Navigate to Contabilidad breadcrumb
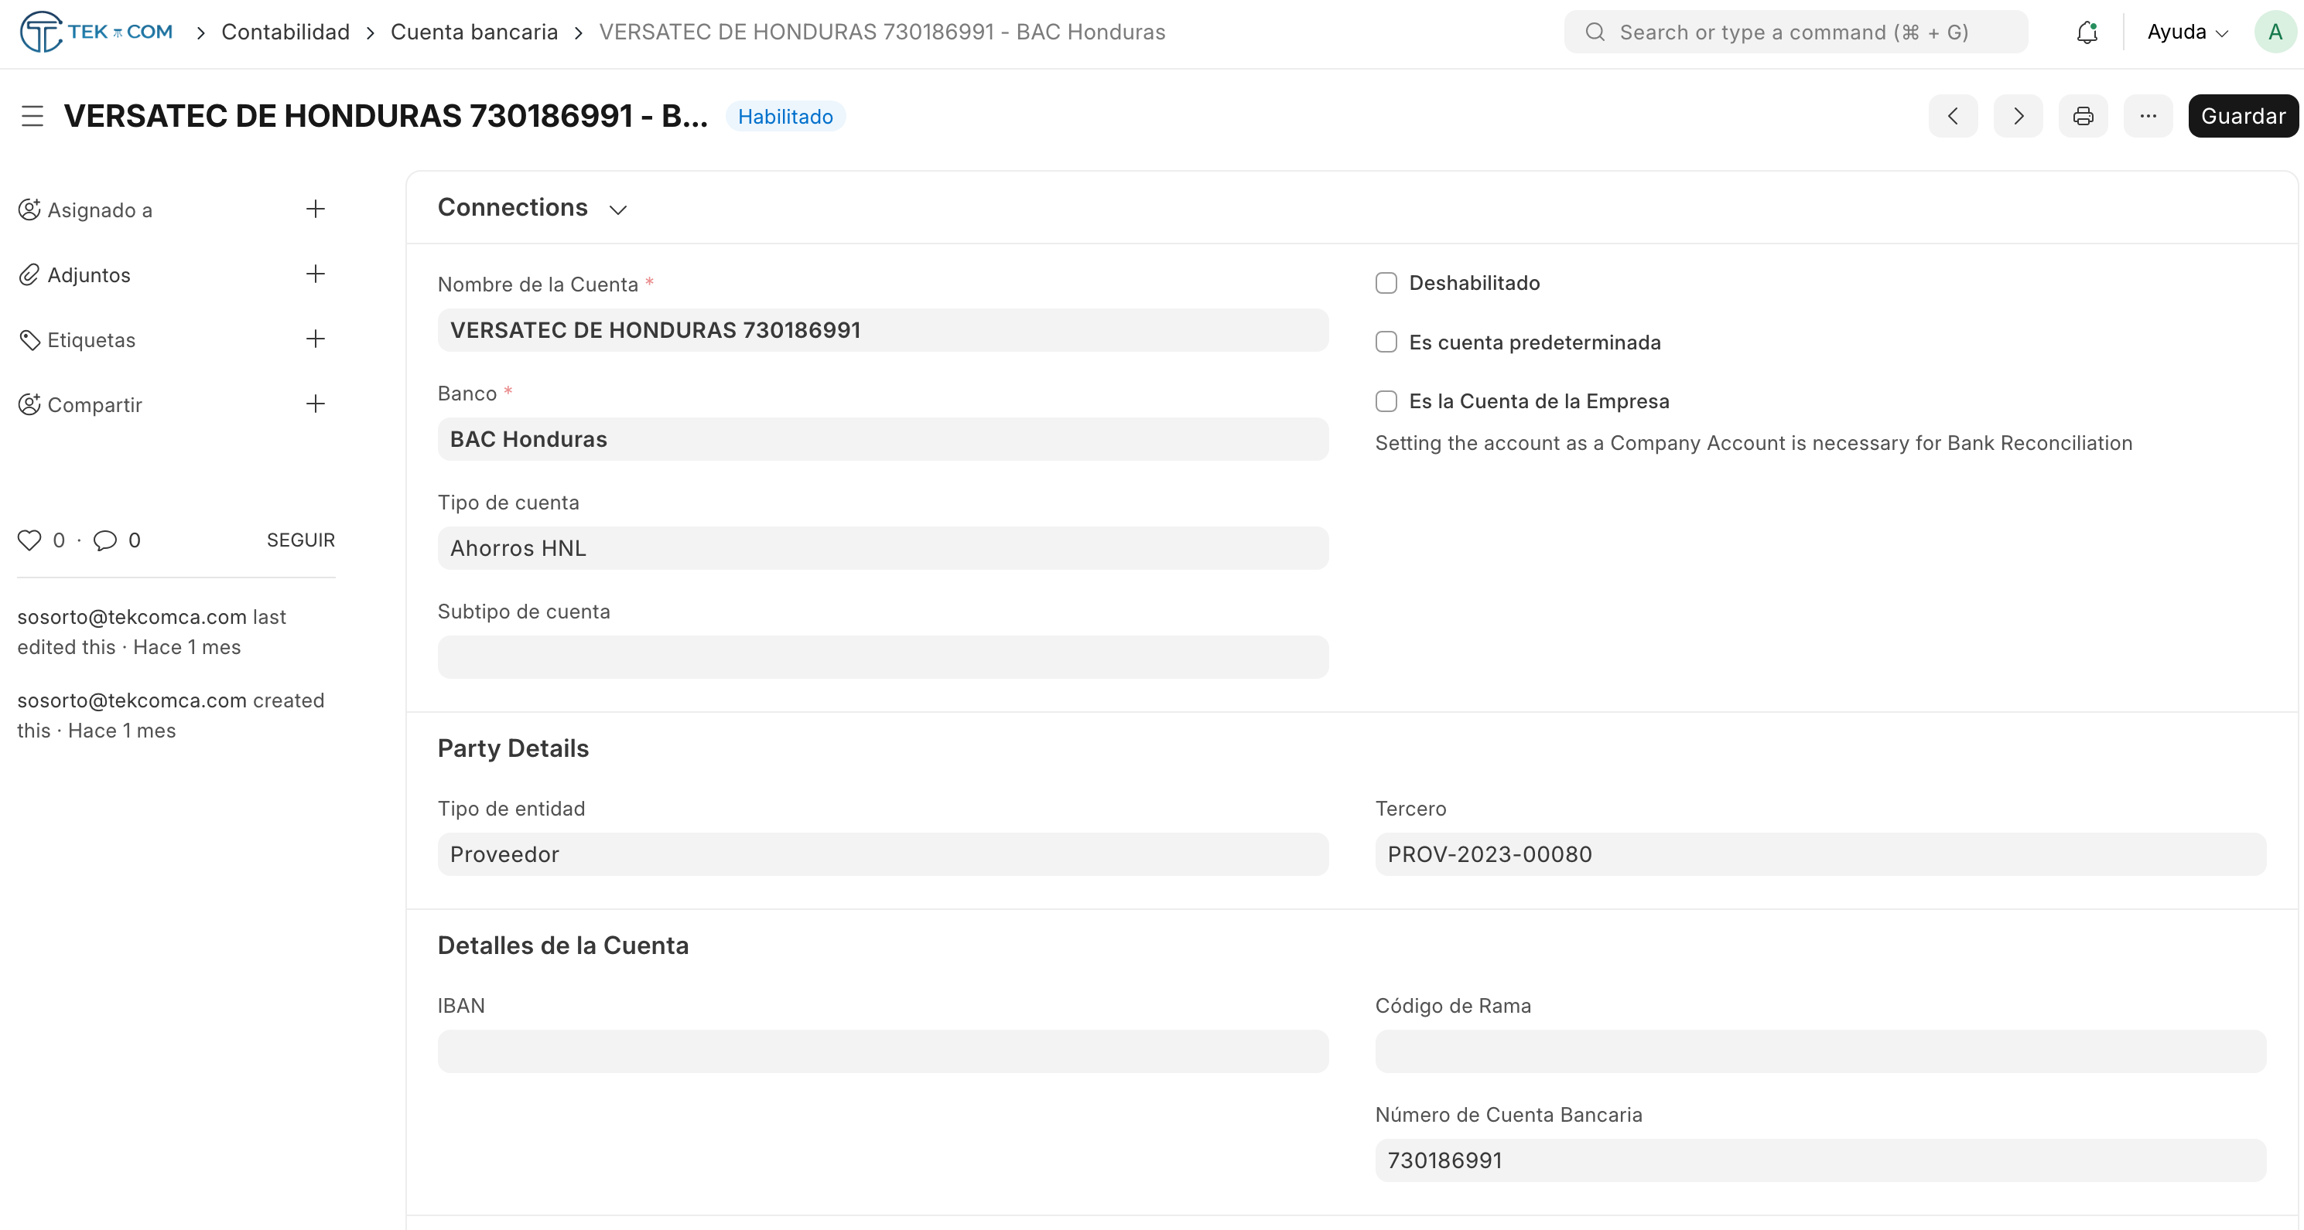The height and width of the screenshot is (1230, 2304). tap(285, 32)
